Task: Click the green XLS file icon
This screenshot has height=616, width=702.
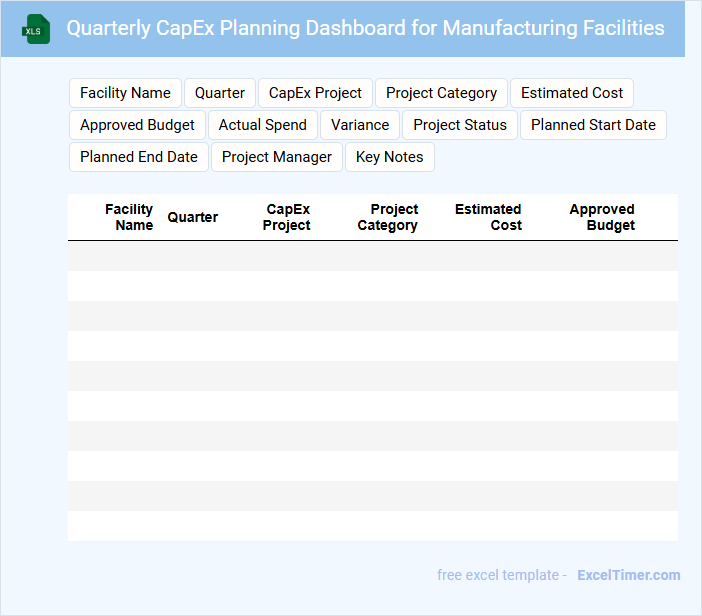Action: click(x=36, y=29)
